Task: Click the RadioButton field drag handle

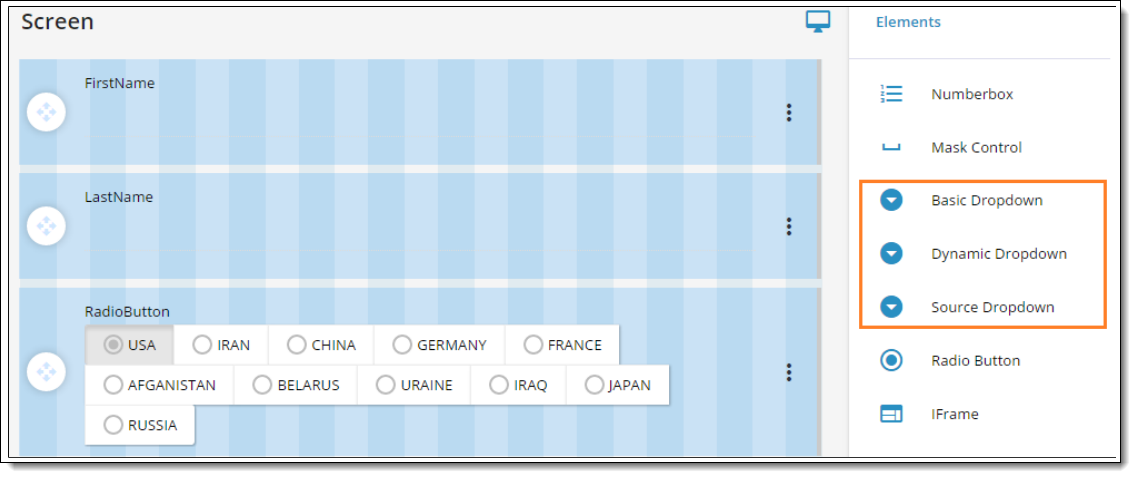Action: (46, 372)
